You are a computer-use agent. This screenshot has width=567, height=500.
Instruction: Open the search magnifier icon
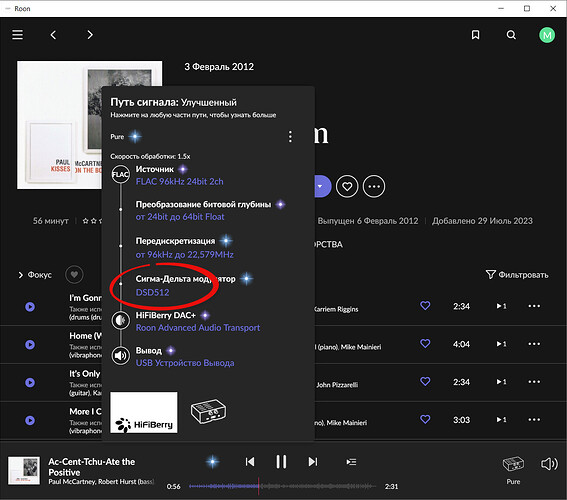(511, 35)
